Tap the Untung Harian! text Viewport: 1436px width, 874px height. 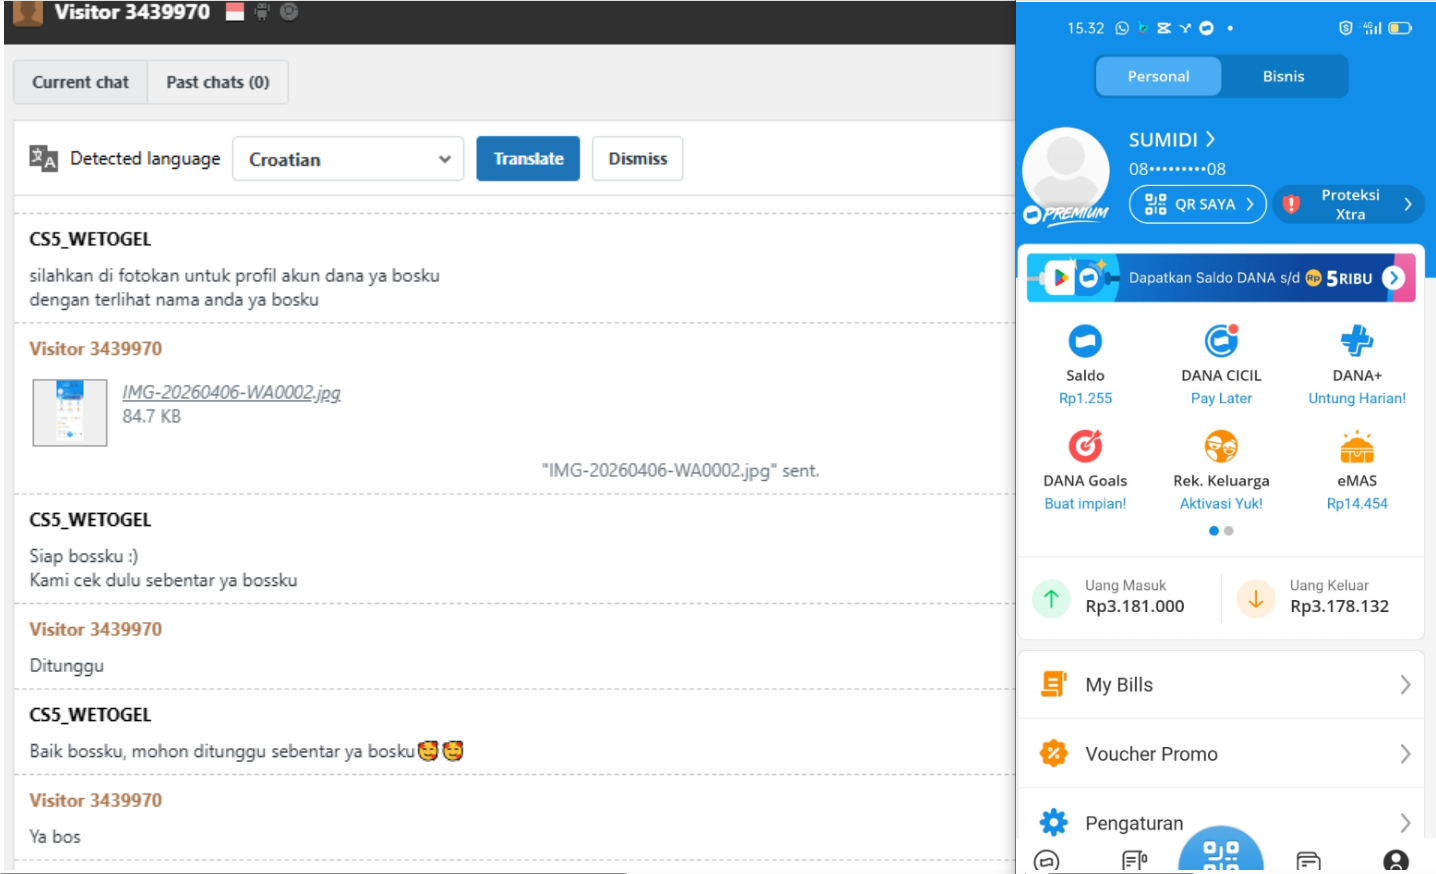coord(1357,398)
